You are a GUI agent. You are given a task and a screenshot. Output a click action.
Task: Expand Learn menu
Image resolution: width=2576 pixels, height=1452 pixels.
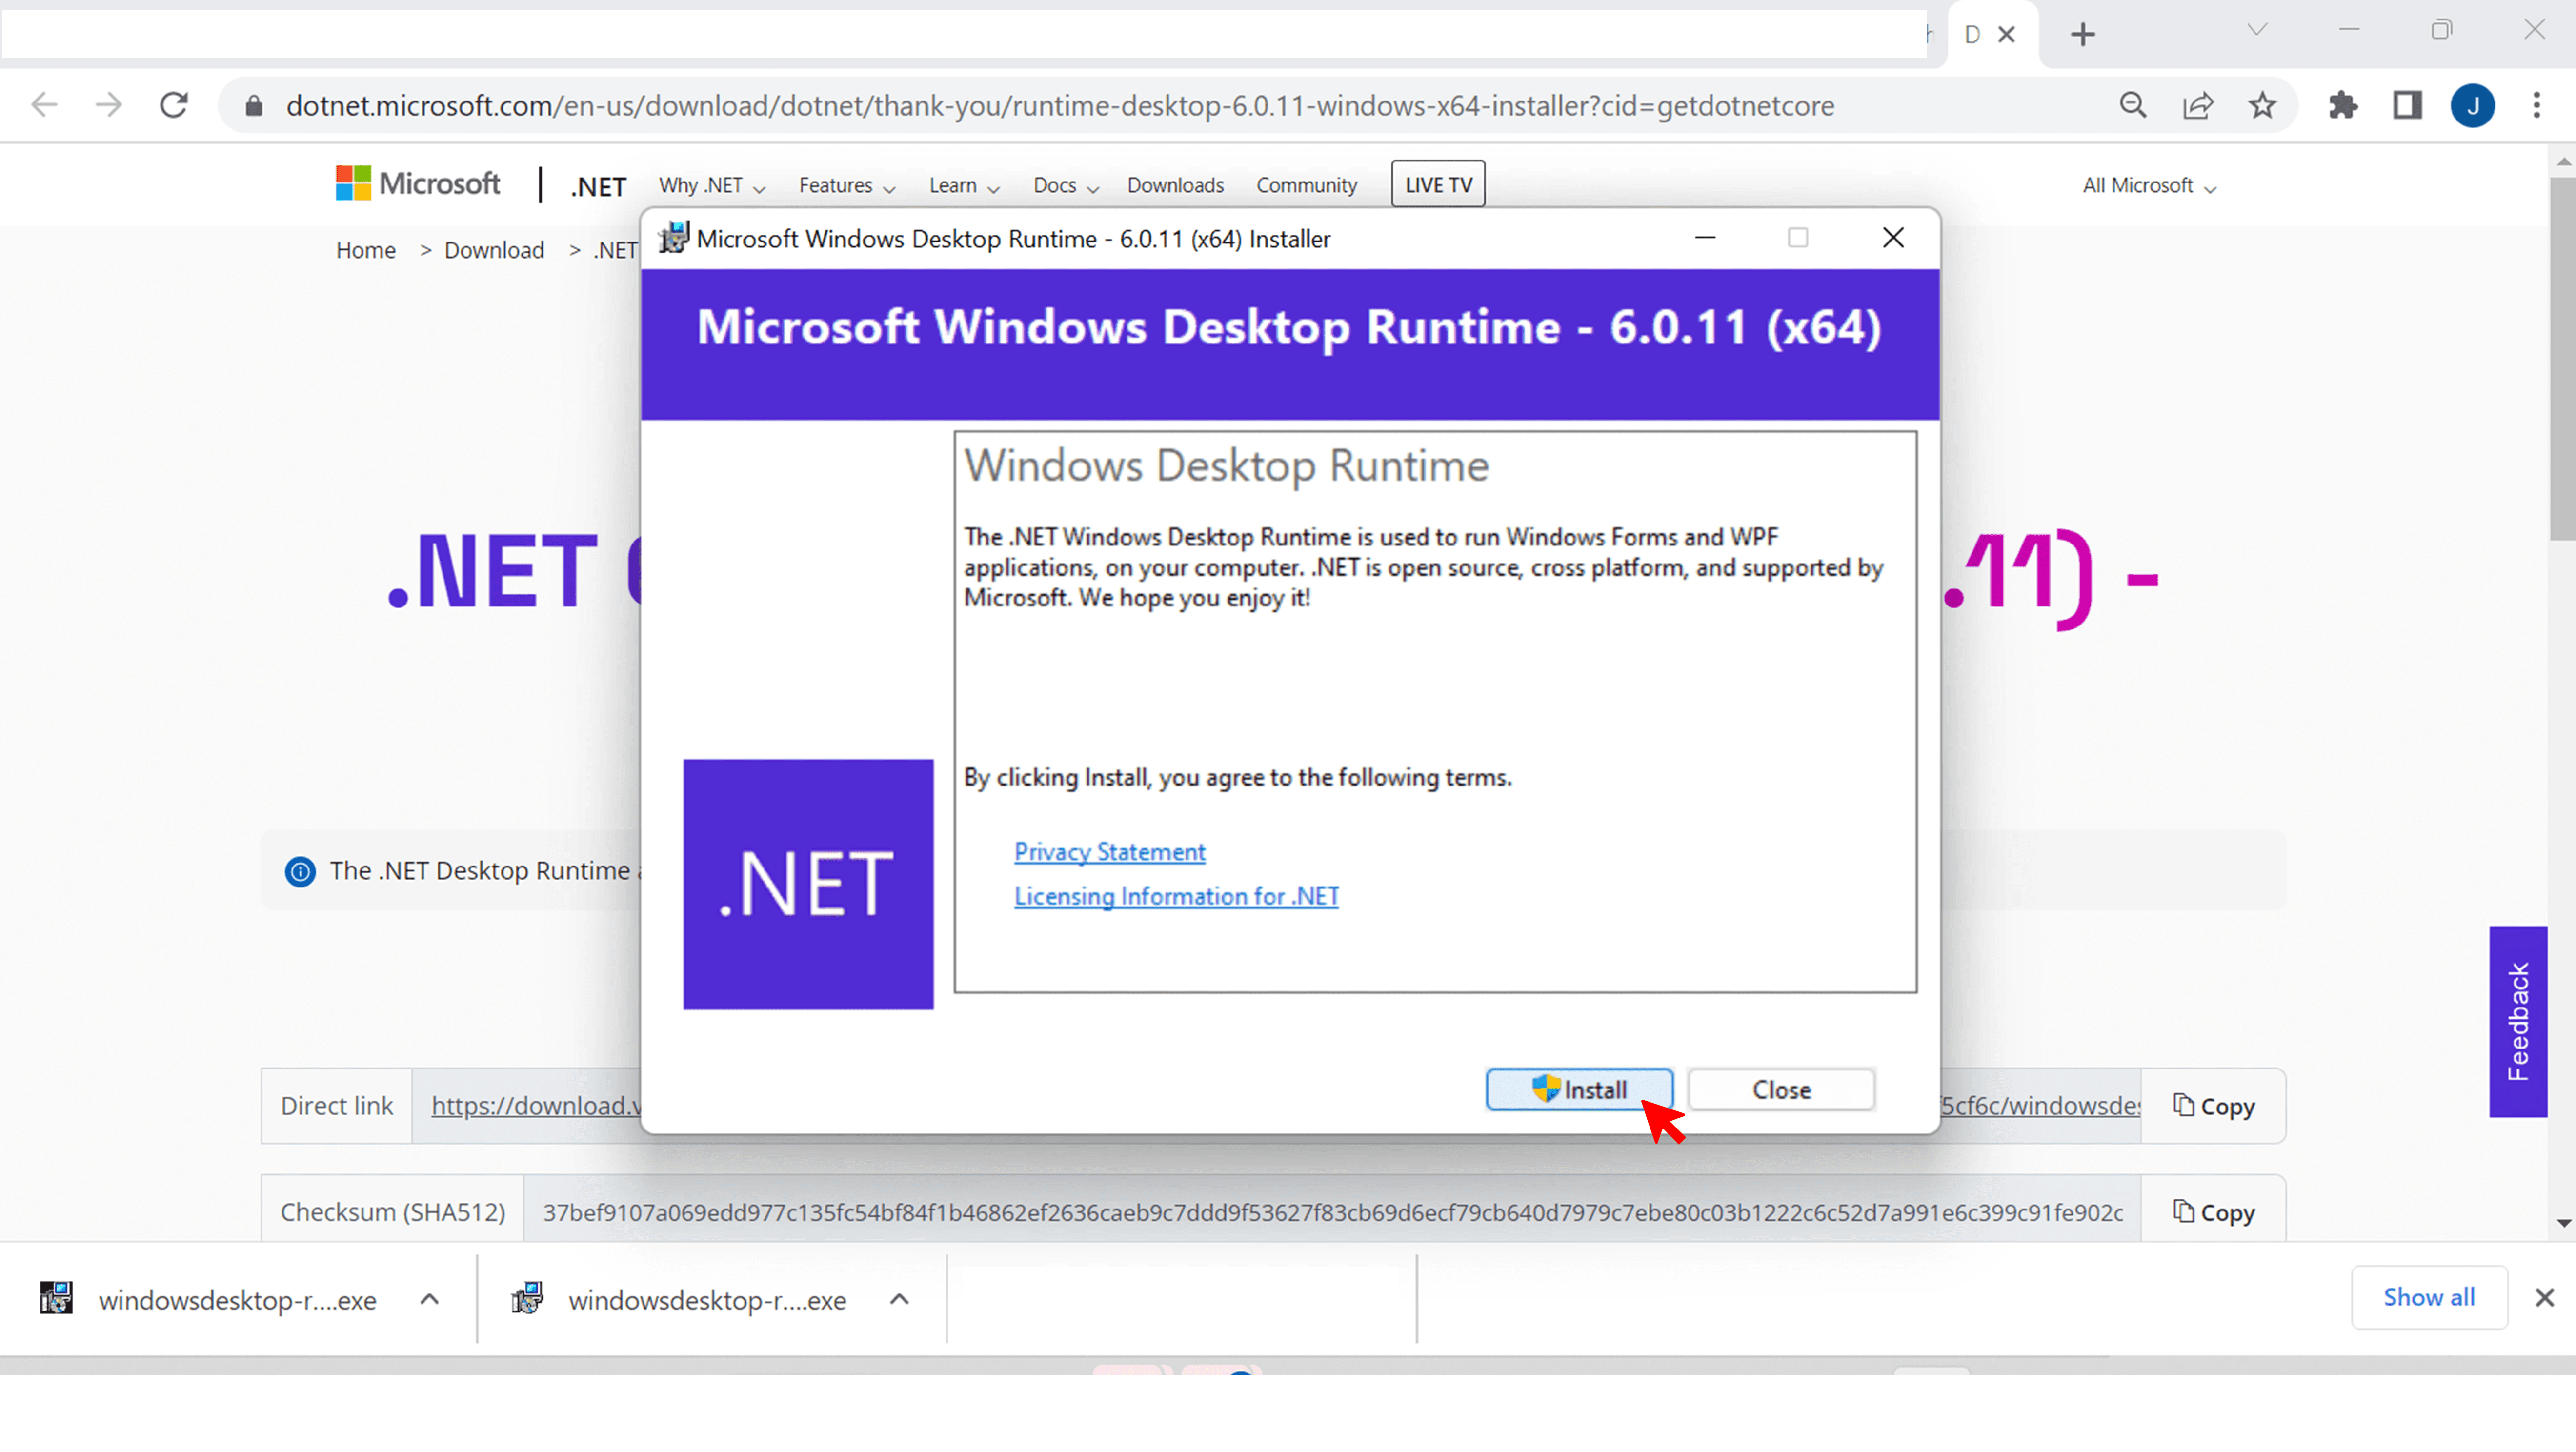tap(964, 186)
